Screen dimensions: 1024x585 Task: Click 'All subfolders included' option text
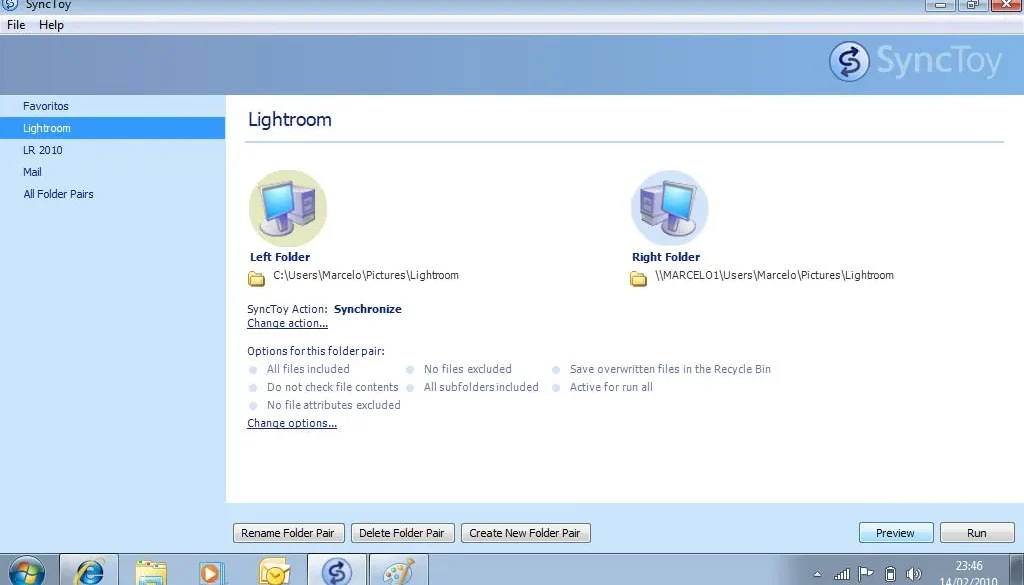(x=481, y=387)
